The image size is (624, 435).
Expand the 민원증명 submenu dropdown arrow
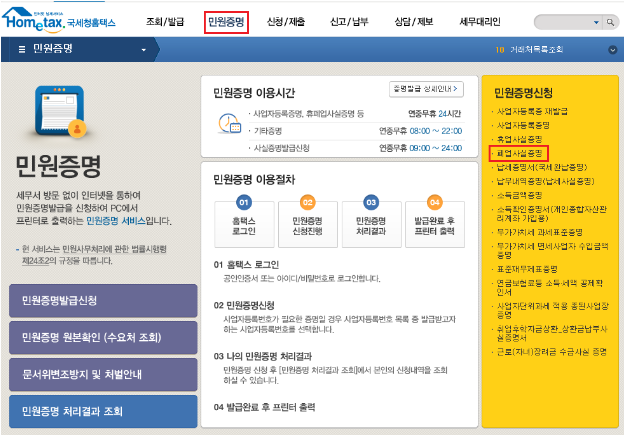click(144, 48)
